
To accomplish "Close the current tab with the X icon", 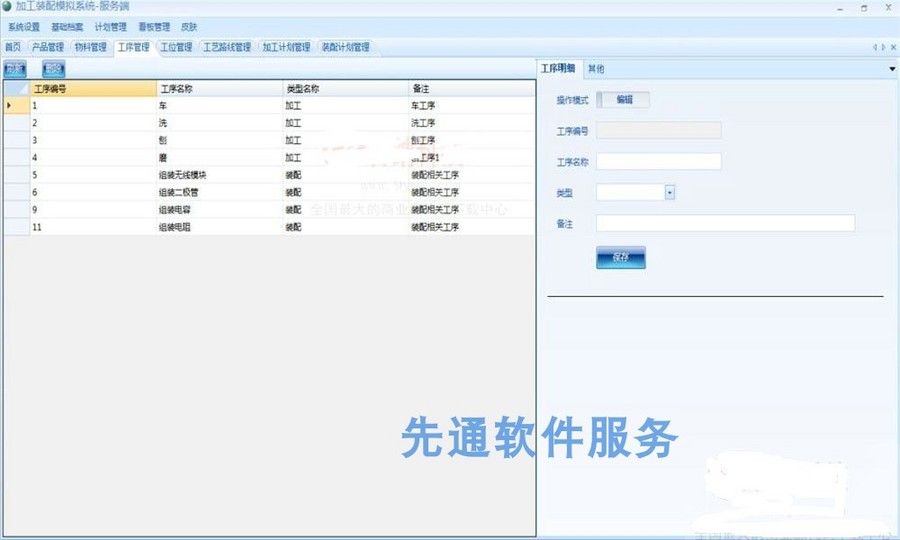I will (x=894, y=47).
